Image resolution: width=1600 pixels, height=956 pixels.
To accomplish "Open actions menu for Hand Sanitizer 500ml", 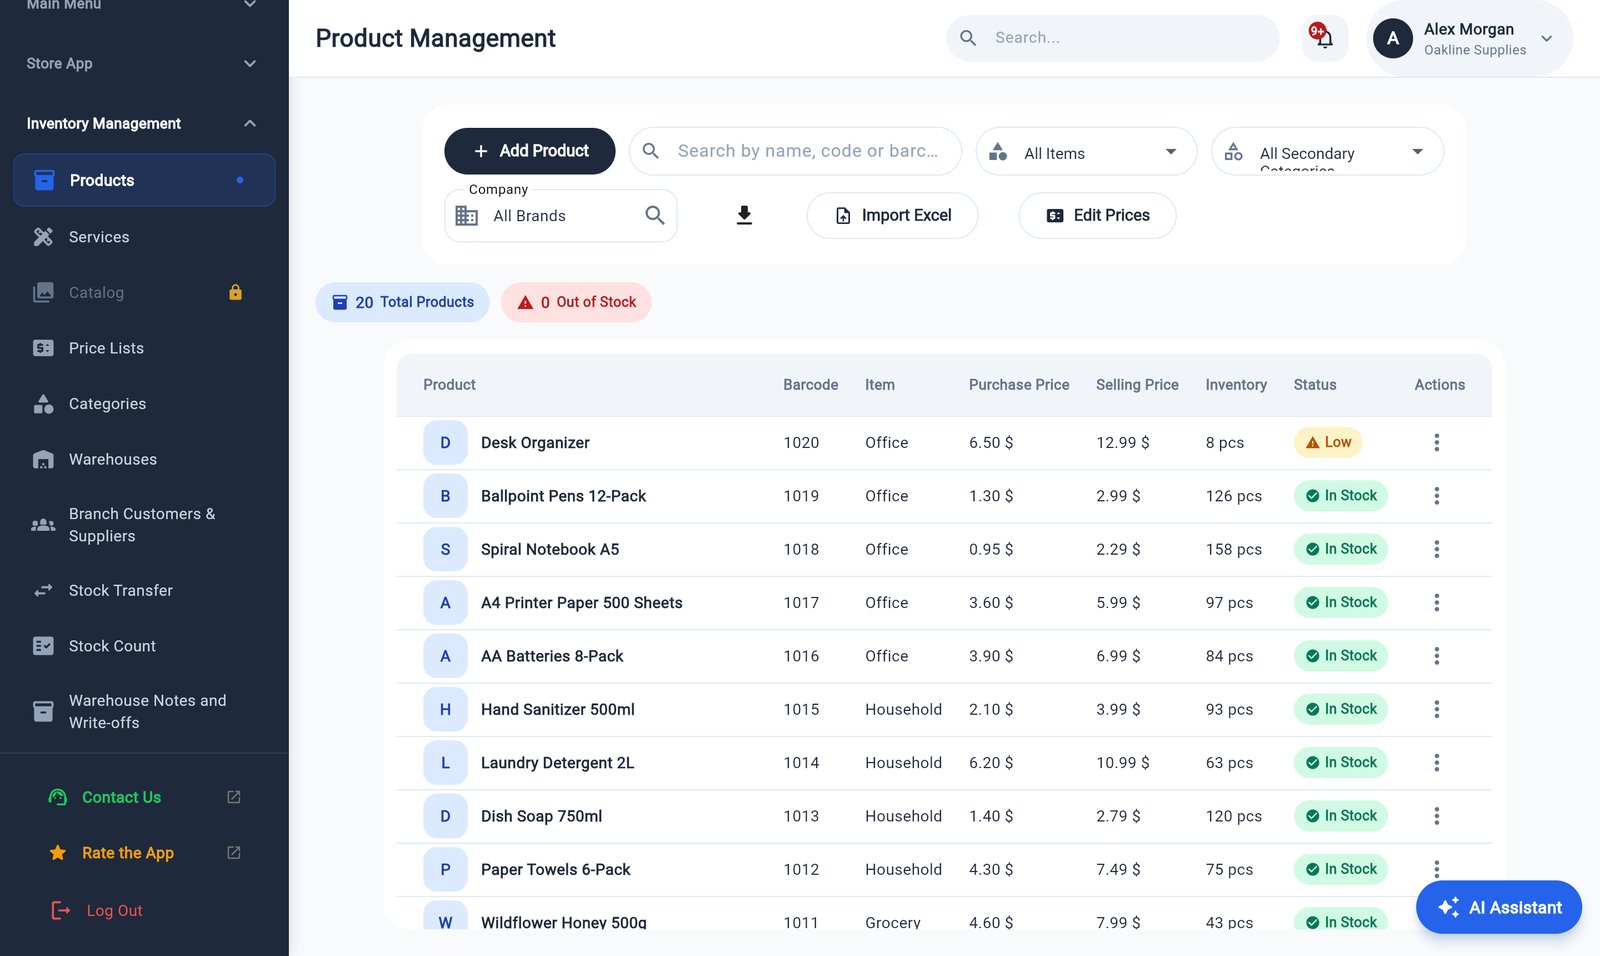I will tap(1437, 709).
